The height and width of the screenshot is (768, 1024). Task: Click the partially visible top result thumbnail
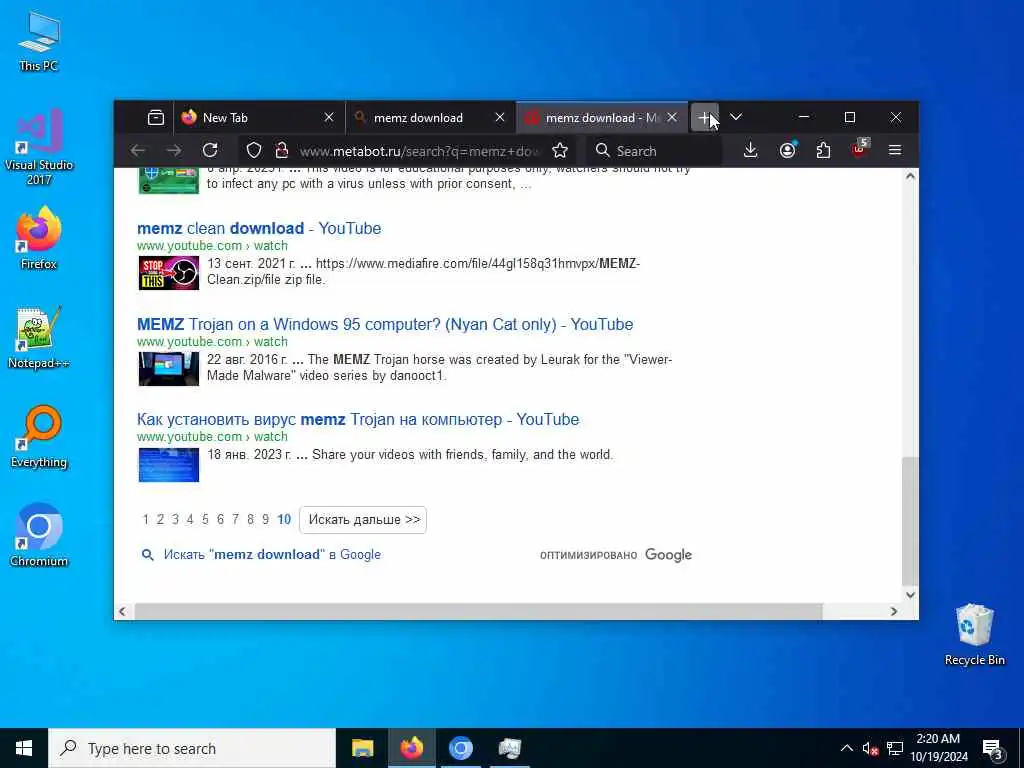[x=168, y=180]
